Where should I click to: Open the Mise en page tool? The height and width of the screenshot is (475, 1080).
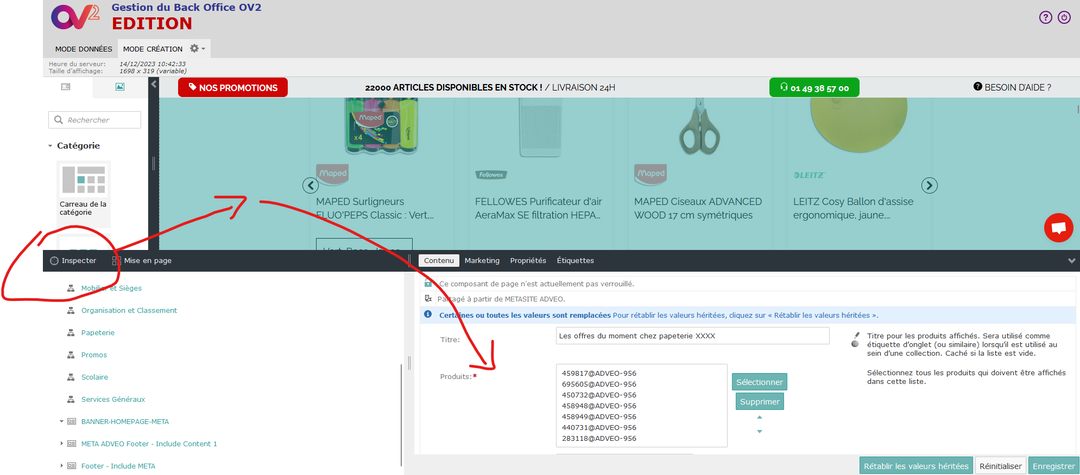142,261
